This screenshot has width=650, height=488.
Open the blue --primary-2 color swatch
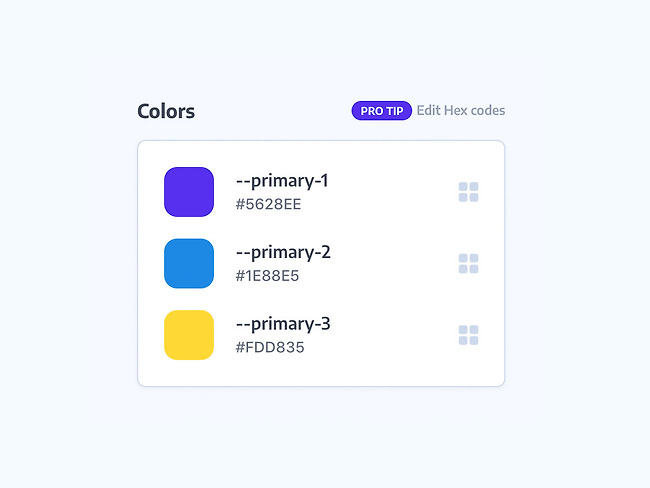[x=189, y=263]
